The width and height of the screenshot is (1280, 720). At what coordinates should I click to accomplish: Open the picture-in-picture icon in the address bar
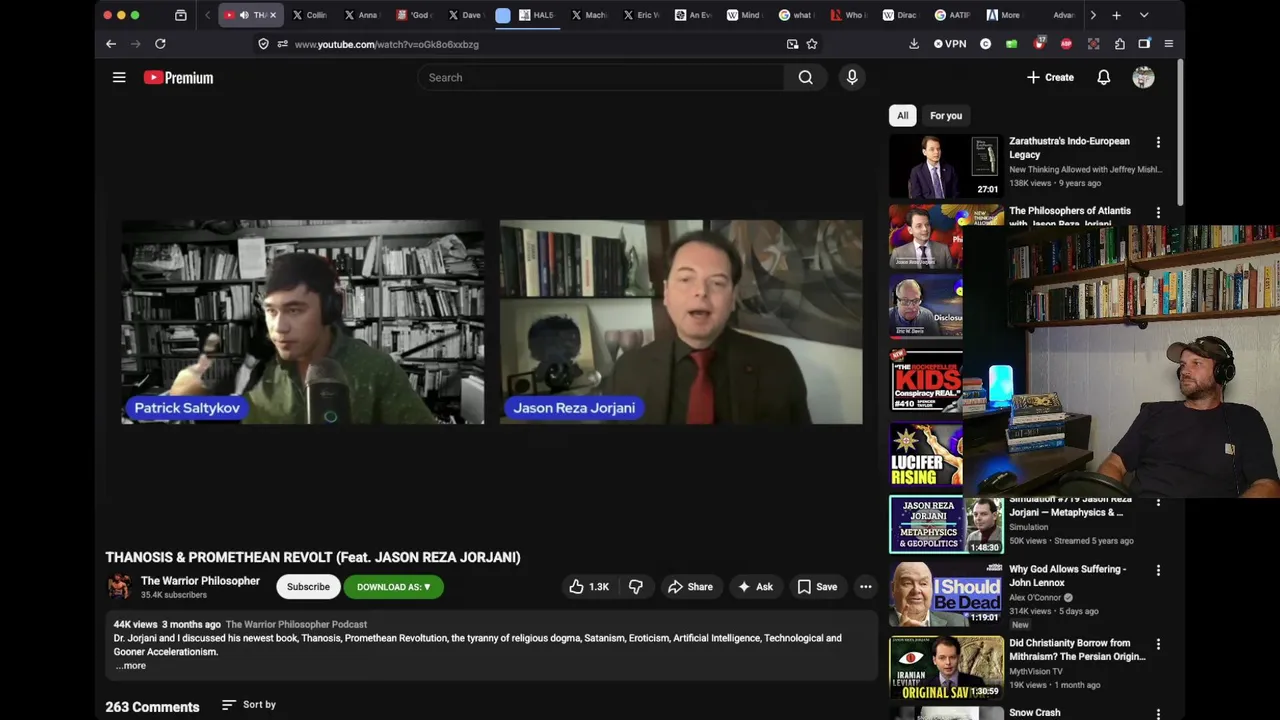792,44
